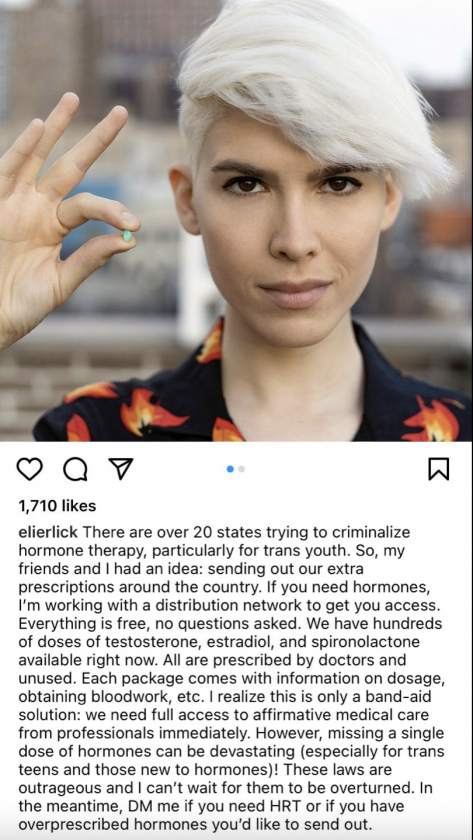Select the blue first carousel dot
The height and width of the screenshot is (840, 473).
pyautogui.click(x=230, y=469)
